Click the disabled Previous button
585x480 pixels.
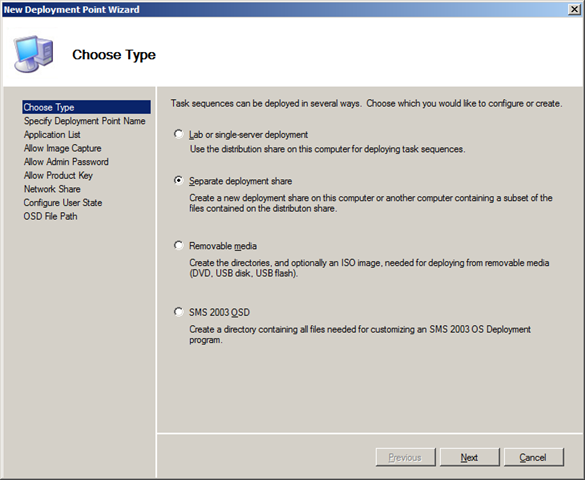(406, 457)
